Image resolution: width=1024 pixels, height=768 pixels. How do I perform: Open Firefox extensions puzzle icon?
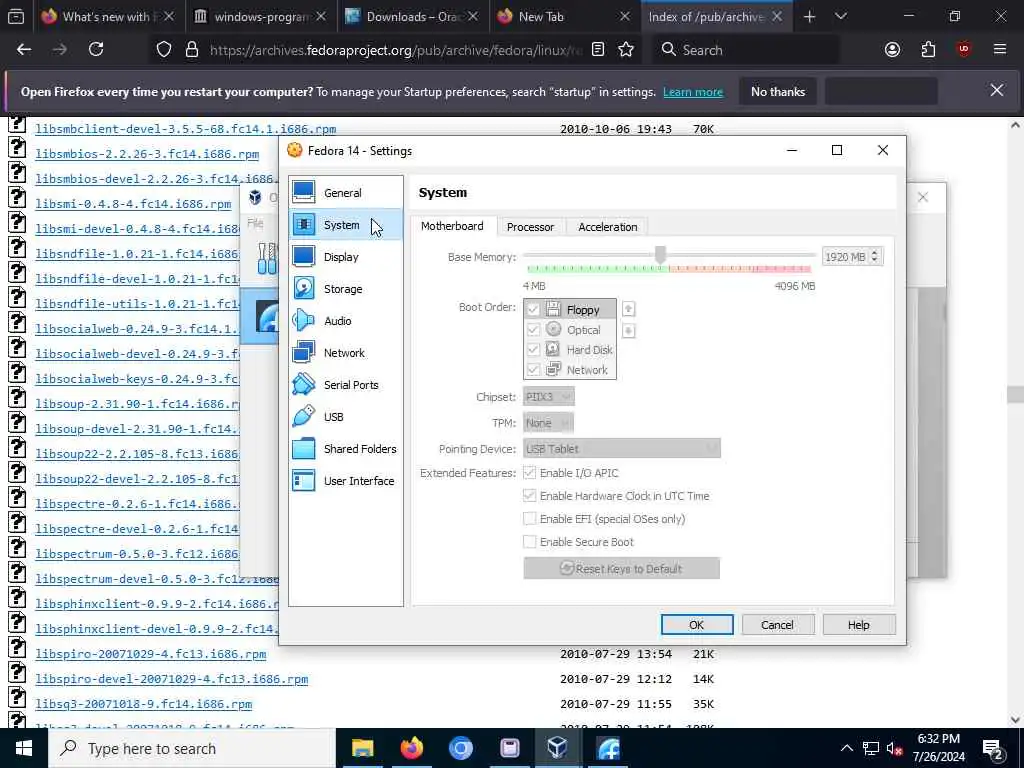tap(928, 50)
